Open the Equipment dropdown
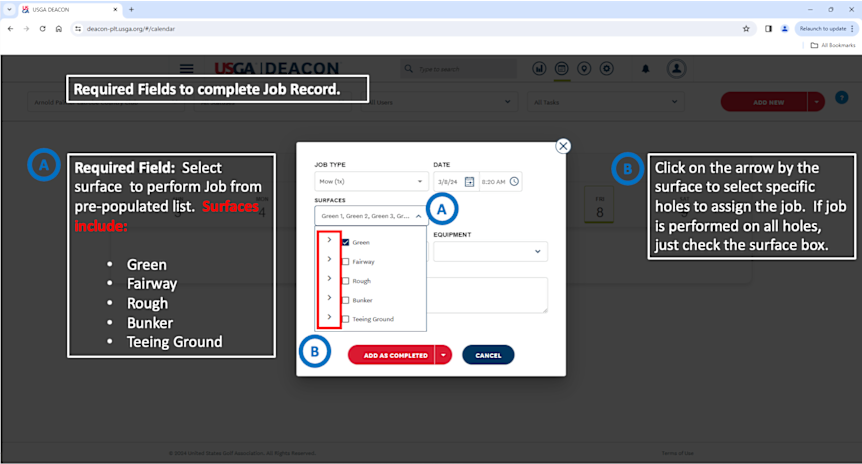This screenshot has height=464, width=862. point(490,251)
